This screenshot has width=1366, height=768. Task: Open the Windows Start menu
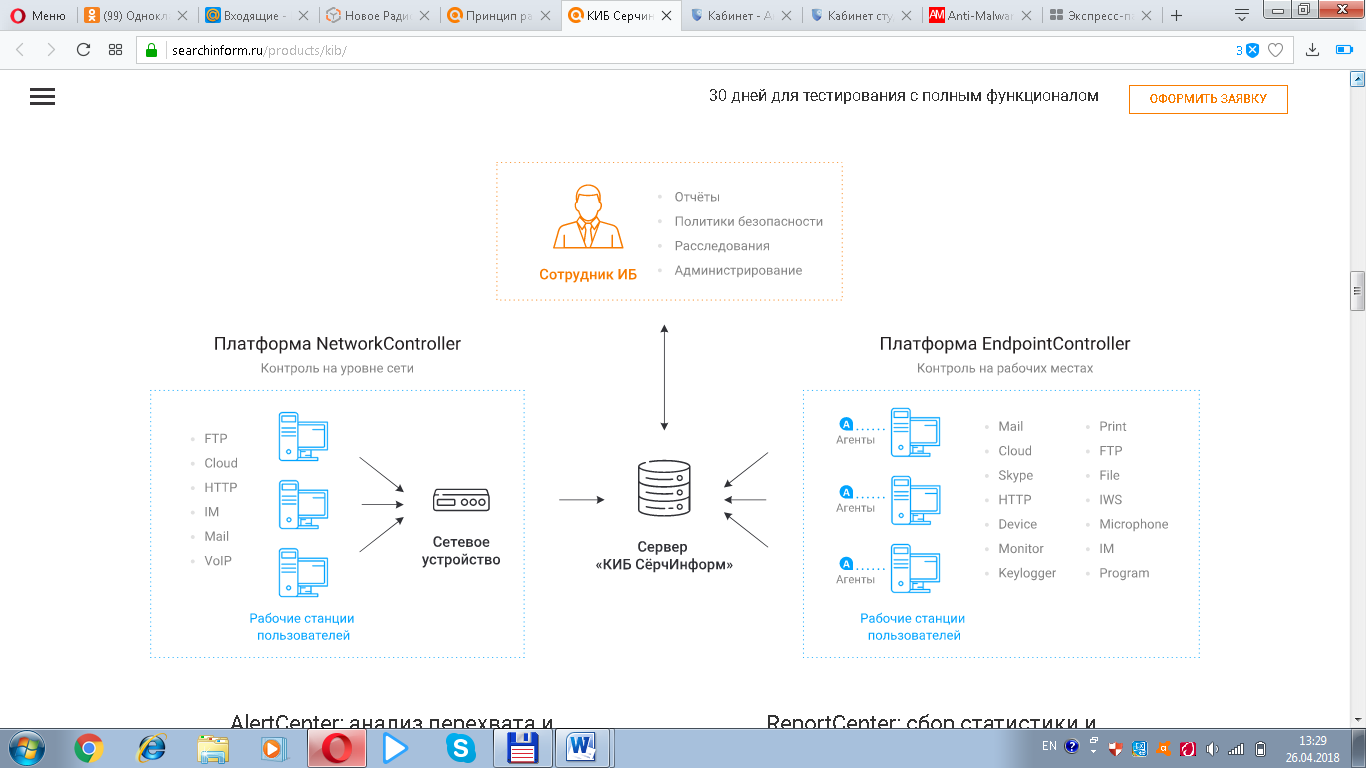27,748
